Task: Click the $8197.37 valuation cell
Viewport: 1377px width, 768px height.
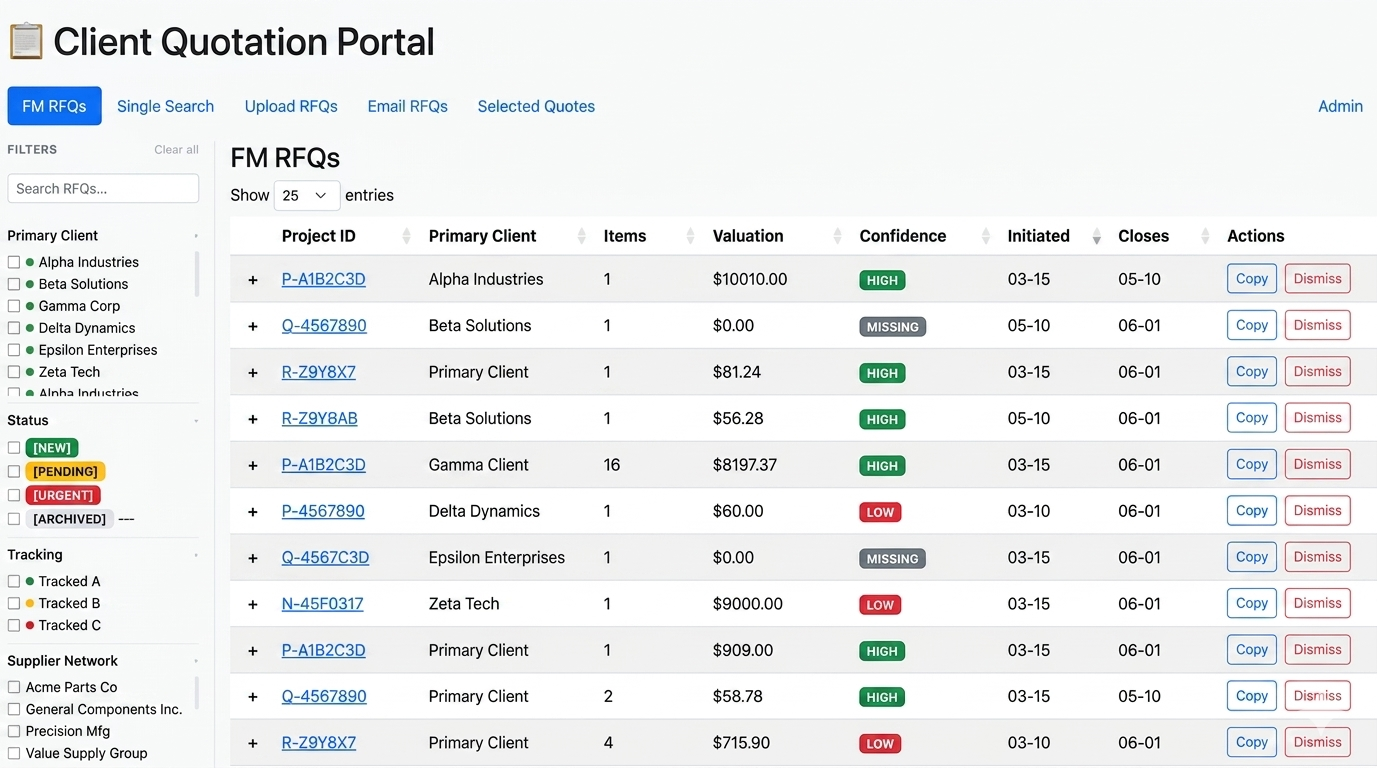Action: click(744, 465)
